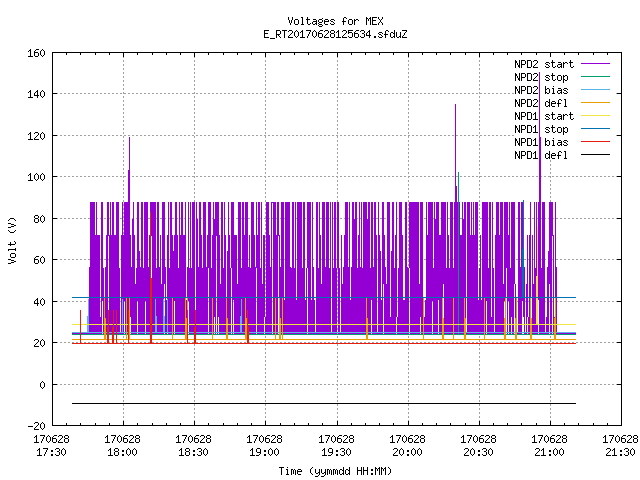Click the NPD2 start legend label

(544, 64)
